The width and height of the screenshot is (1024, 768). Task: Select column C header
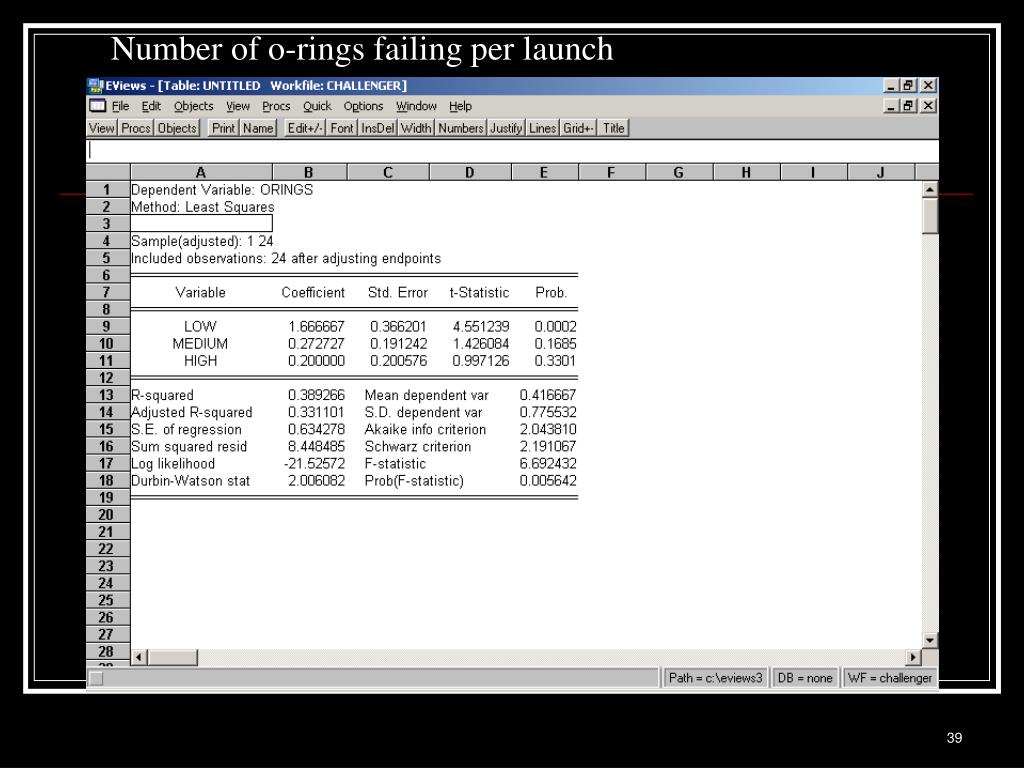tap(388, 172)
